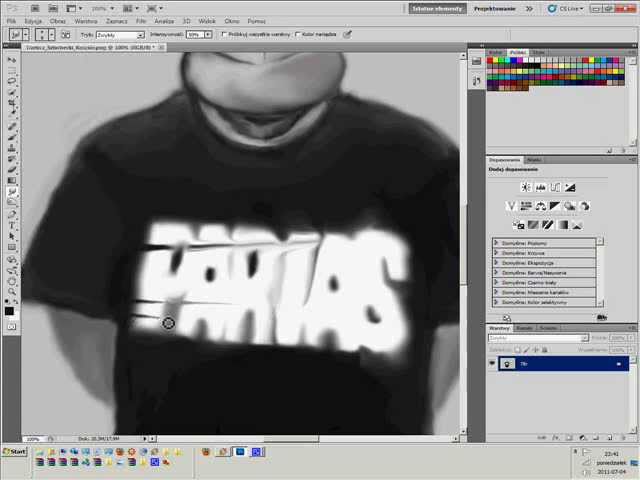Add a Channel Mixer adjustment

pyautogui.click(x=584, y=206)
